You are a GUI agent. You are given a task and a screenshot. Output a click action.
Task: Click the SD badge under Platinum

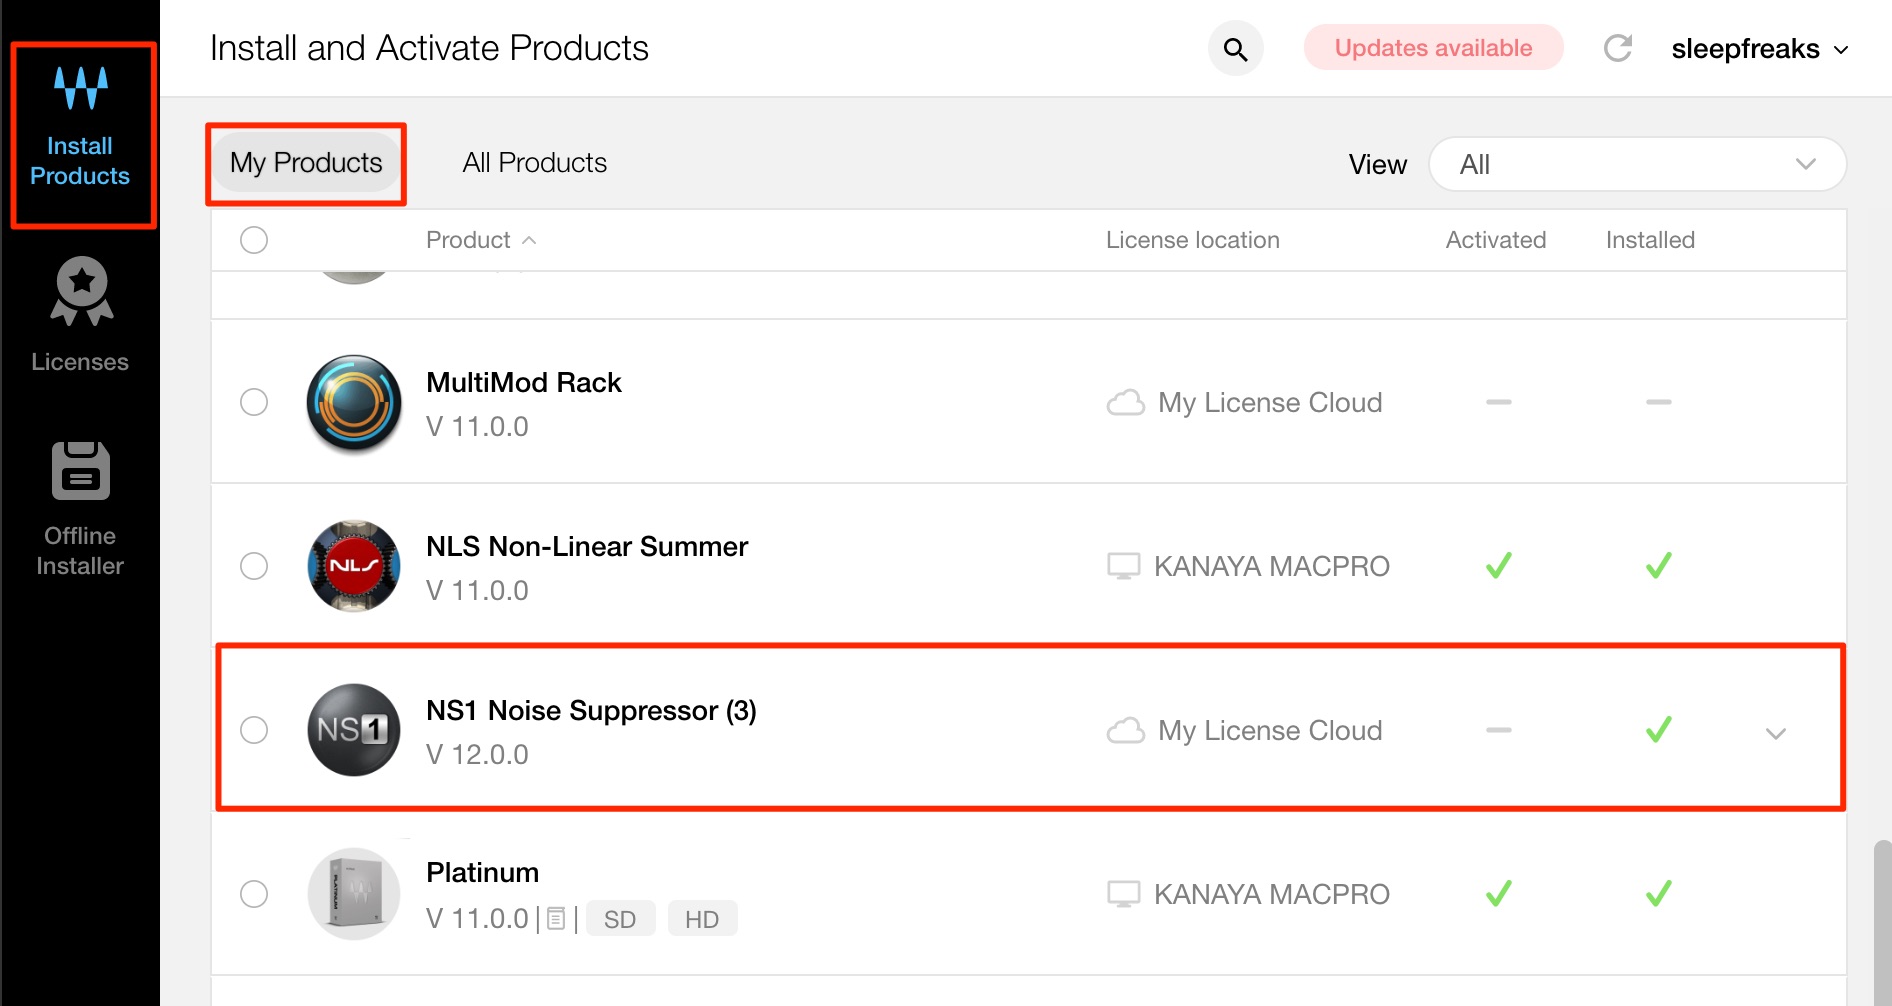point(620,919)
